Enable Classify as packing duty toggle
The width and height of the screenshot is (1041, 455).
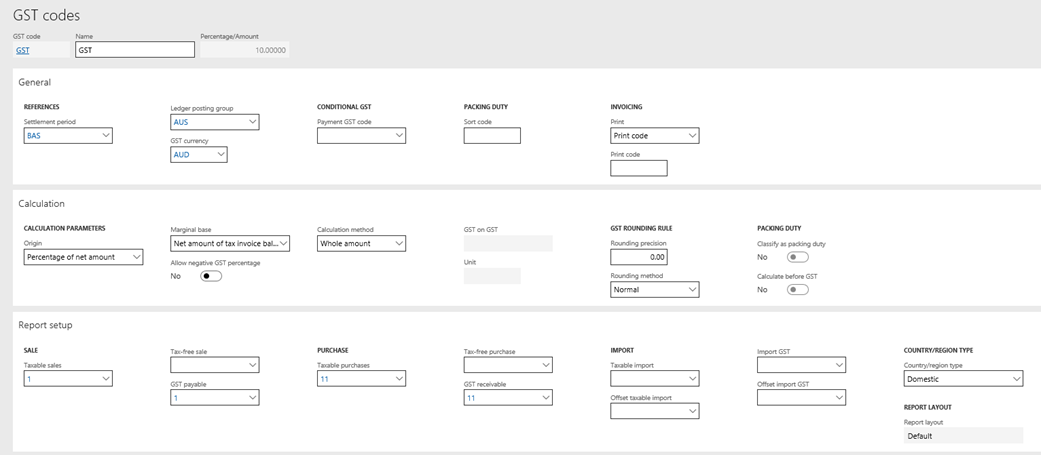tap(797, 257)
